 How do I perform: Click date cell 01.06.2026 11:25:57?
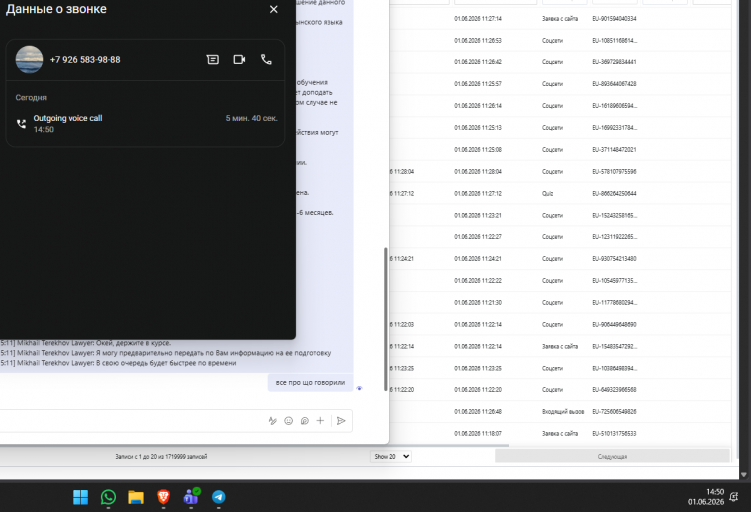click(x=478, y=84)
